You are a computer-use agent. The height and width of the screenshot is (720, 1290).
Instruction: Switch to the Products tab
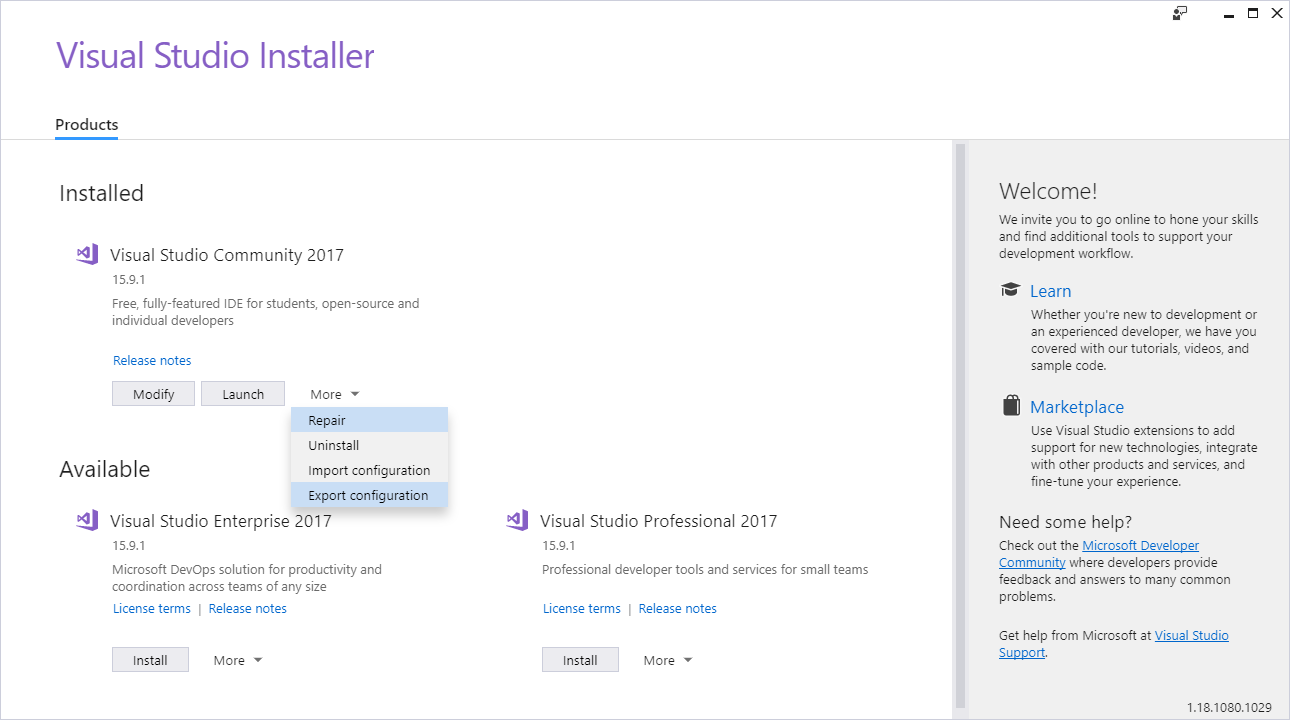86,125
